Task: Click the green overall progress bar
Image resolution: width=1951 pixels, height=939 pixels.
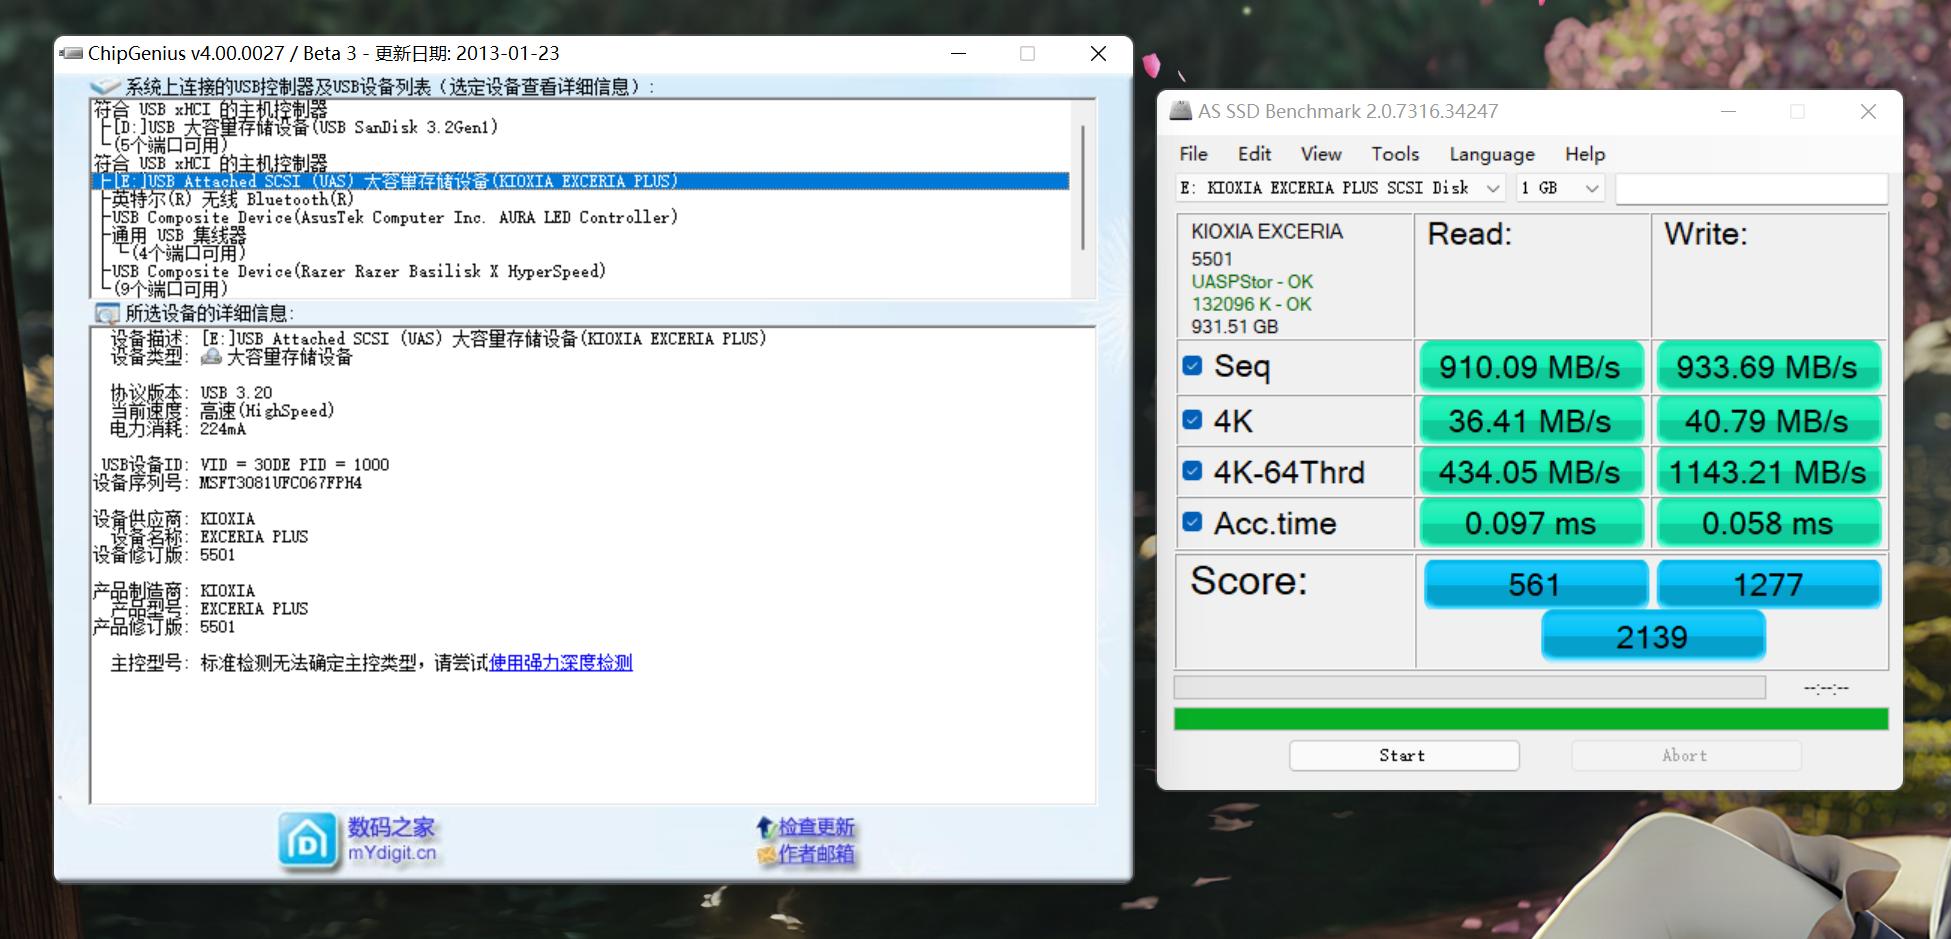Action: (1531, 719)
